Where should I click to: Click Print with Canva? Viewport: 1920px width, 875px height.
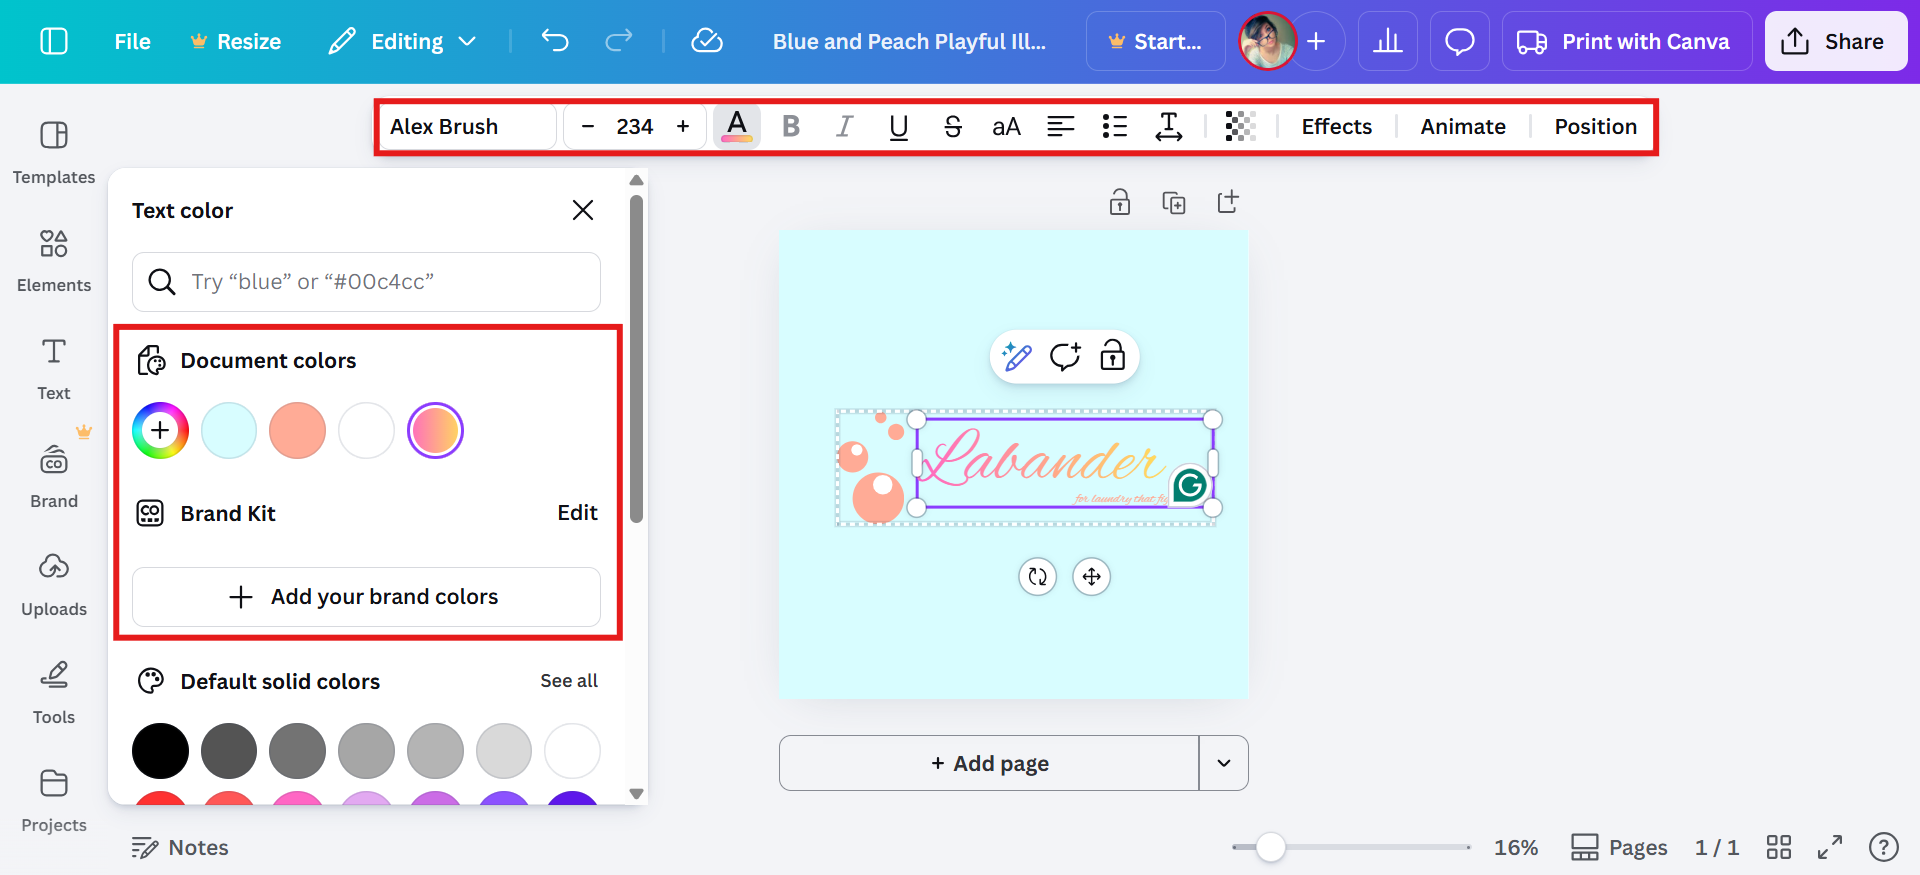[1627, 41]
